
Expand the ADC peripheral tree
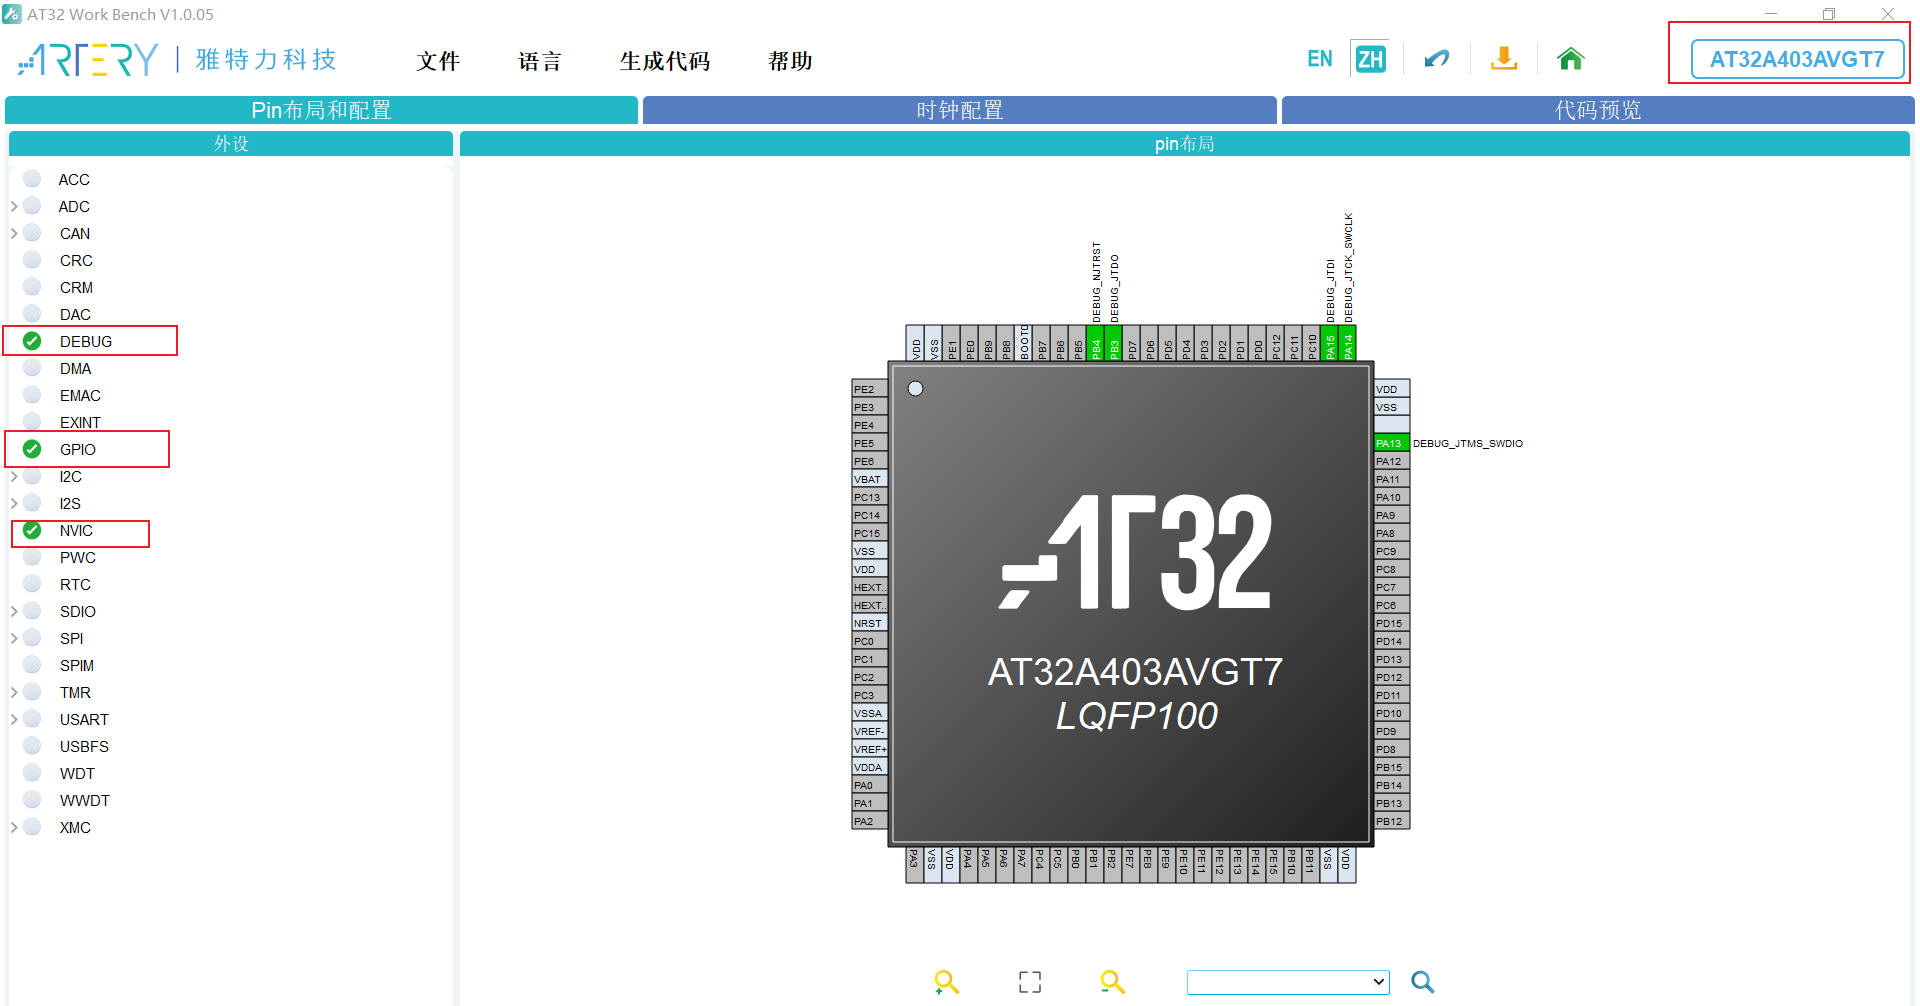(x=13, y=205)
